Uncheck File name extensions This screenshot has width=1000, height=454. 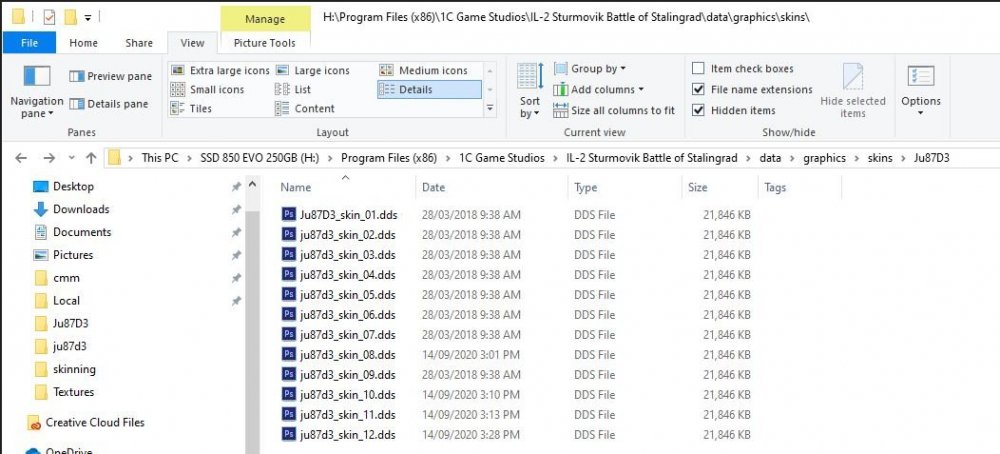698,89
